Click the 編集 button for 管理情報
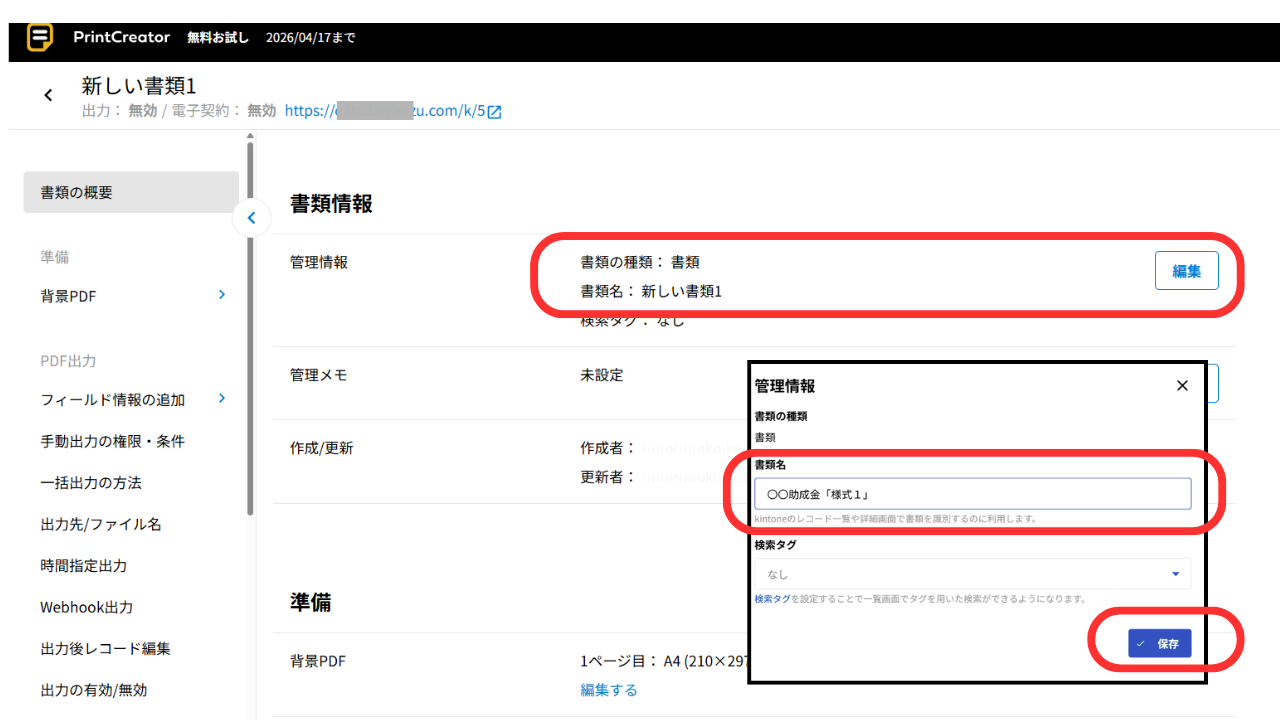 point(1187,270)
